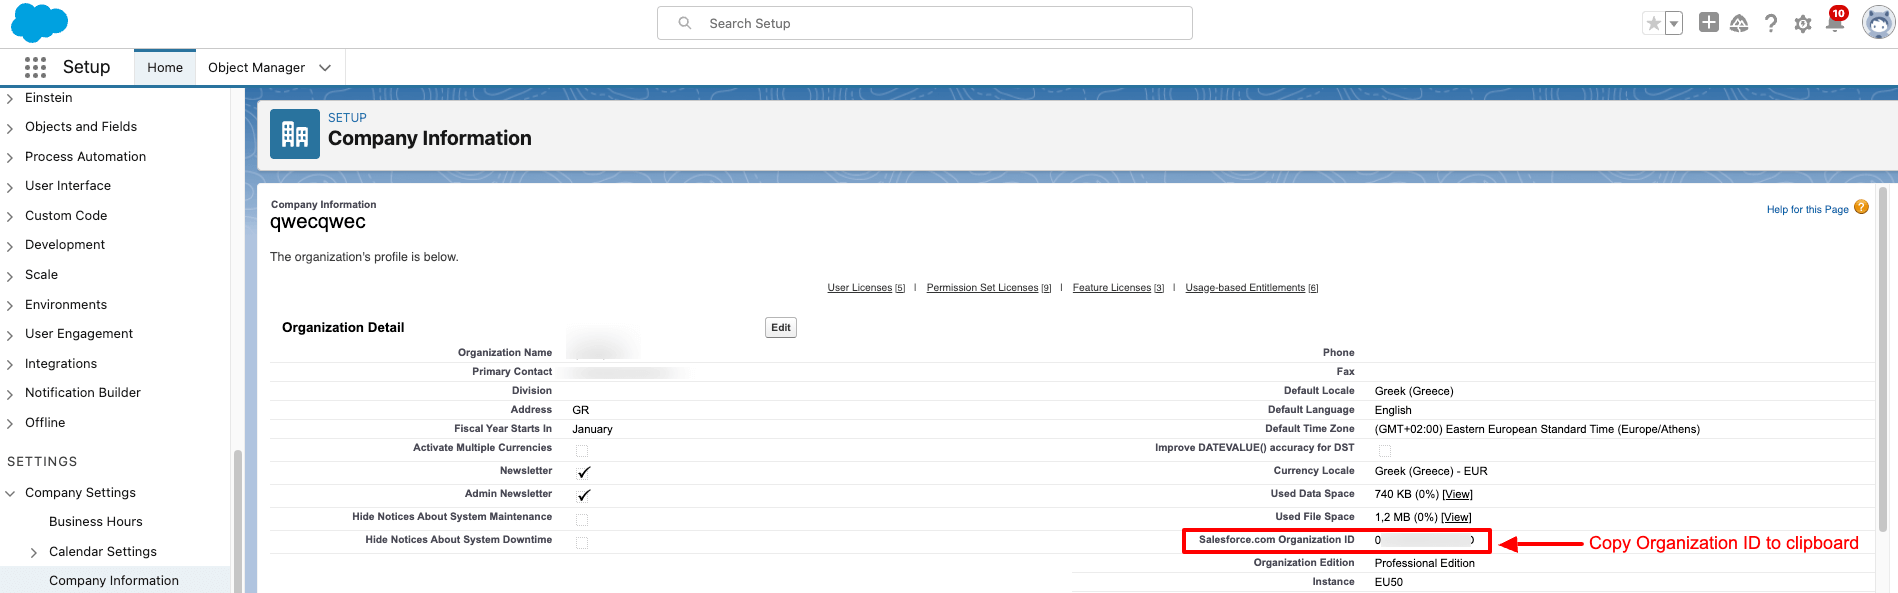Open Business Hours in sidebar
The image size is (1898, 593).
click(x=96, y=521)
